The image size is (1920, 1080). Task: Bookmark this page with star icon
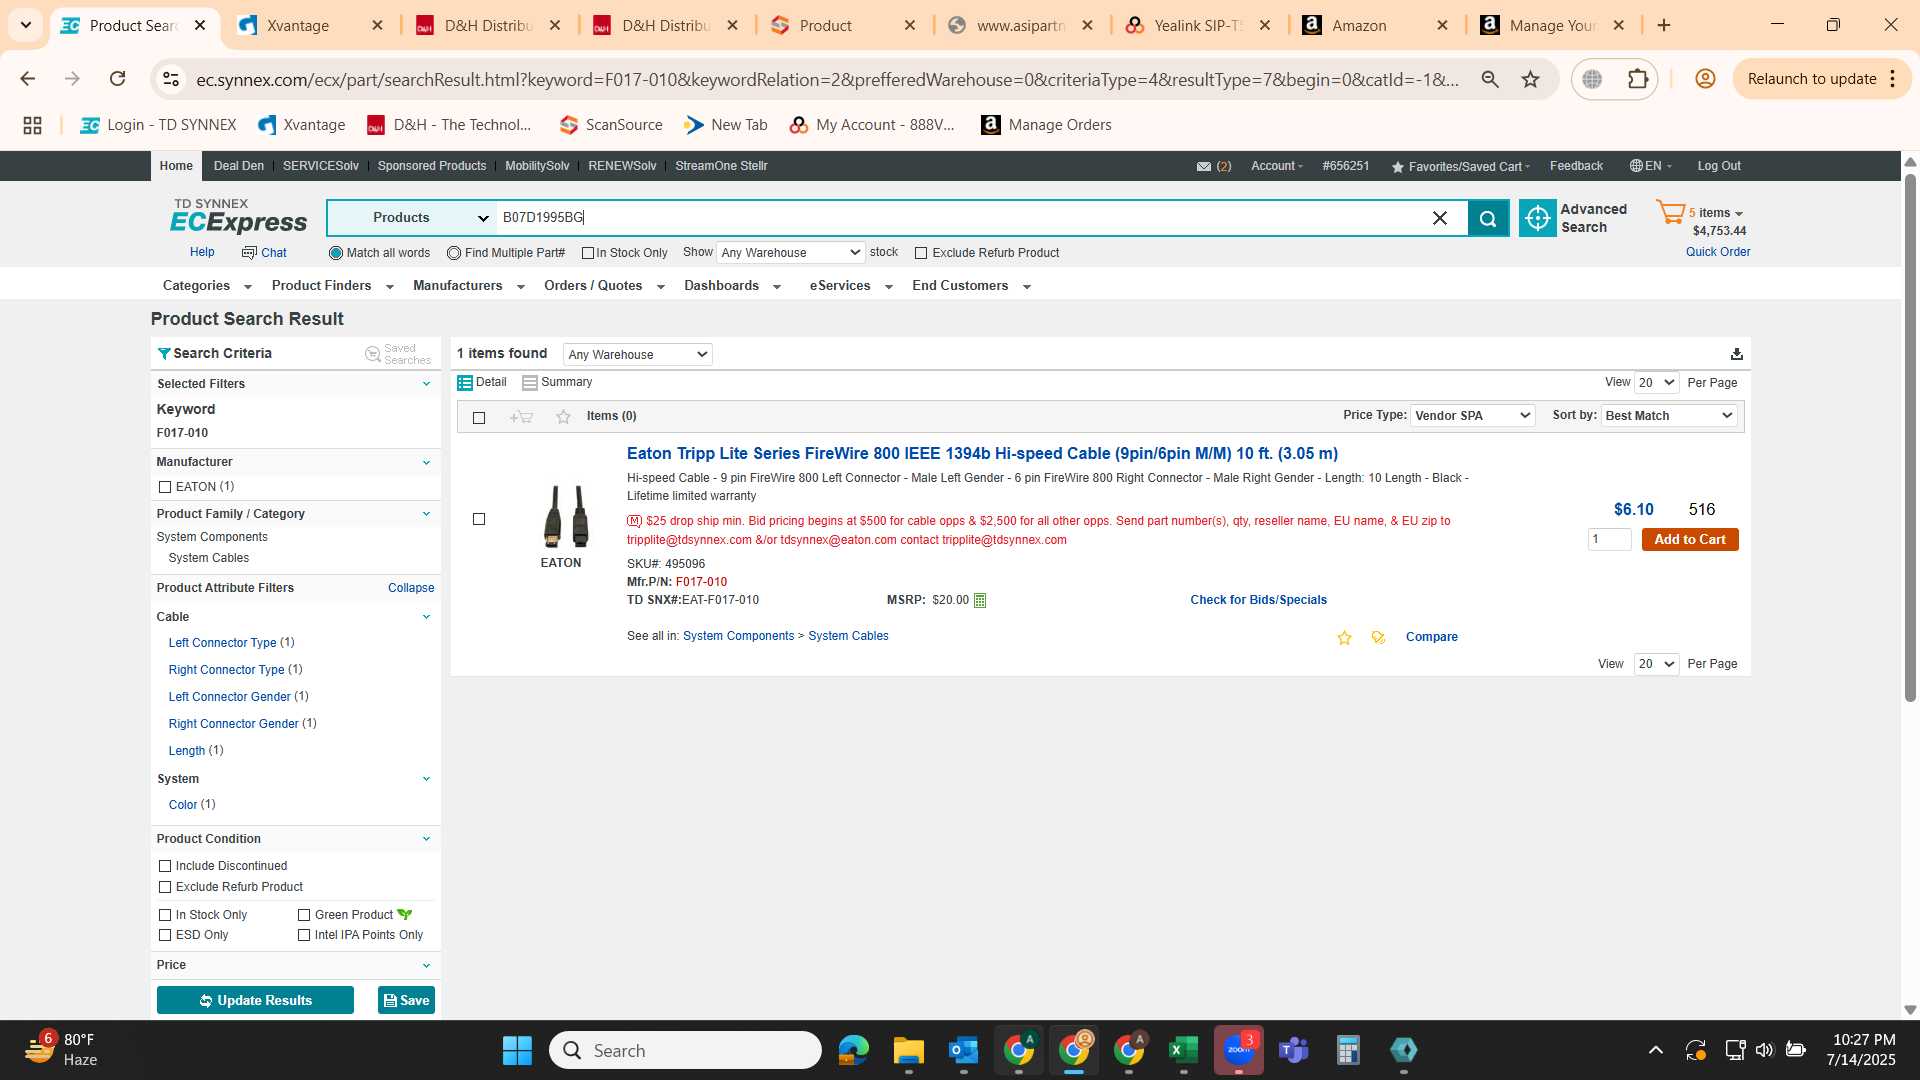coord(1530,79)
